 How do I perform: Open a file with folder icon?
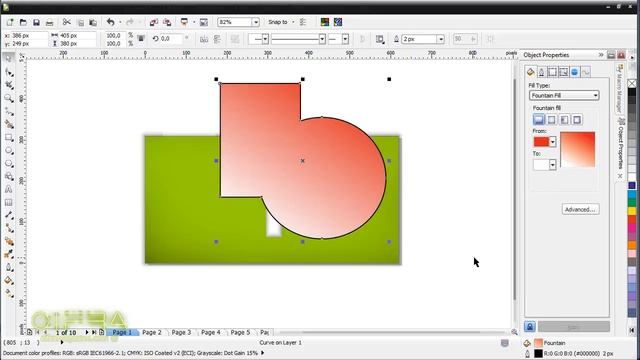tap(23, 22)
